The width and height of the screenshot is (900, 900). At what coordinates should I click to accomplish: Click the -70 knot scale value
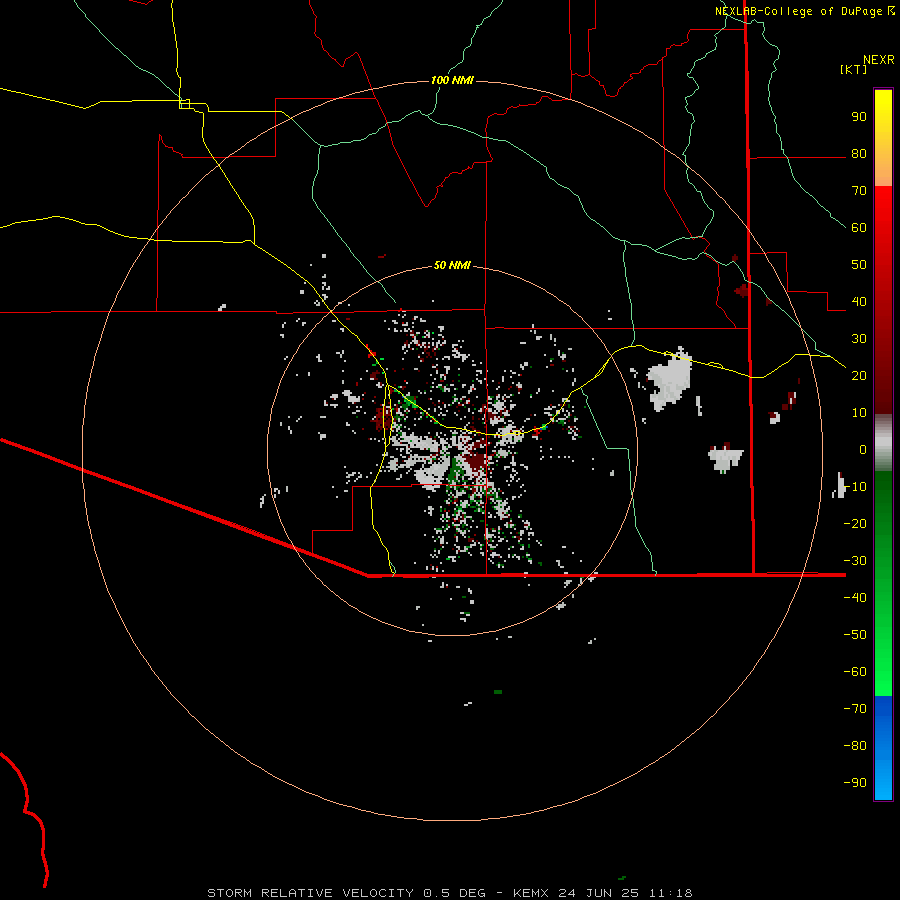[x=855, y=709]
